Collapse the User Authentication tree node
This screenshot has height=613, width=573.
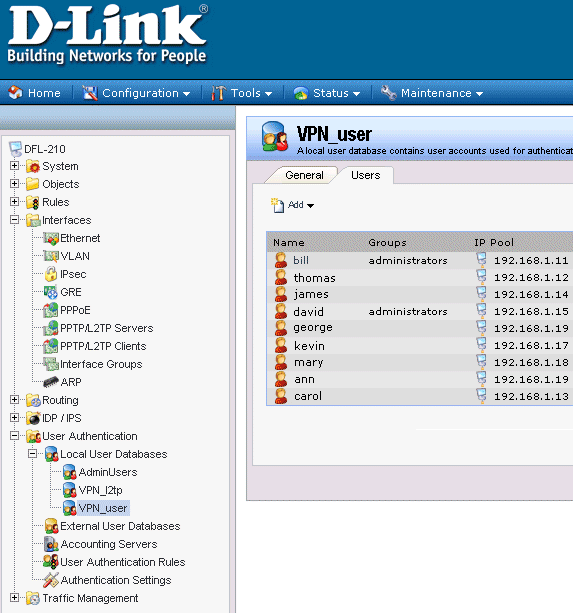click(x=14, y=436)
